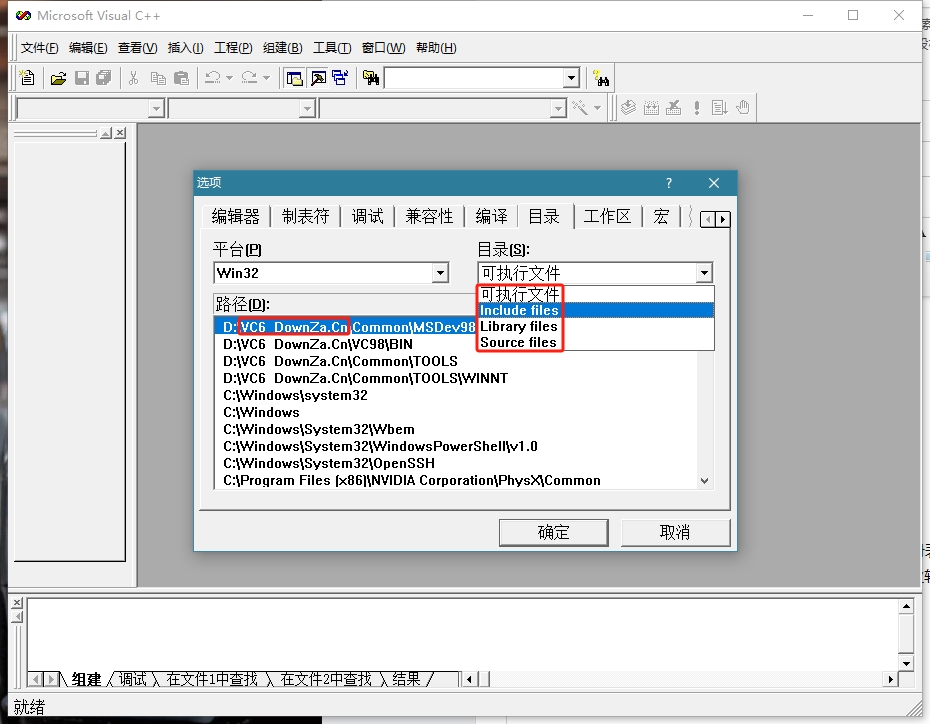Image resolution: width=930 pixels, height=724 pixels.
Task: Click the Window List toolbar icon
Action: coord(340,78)
